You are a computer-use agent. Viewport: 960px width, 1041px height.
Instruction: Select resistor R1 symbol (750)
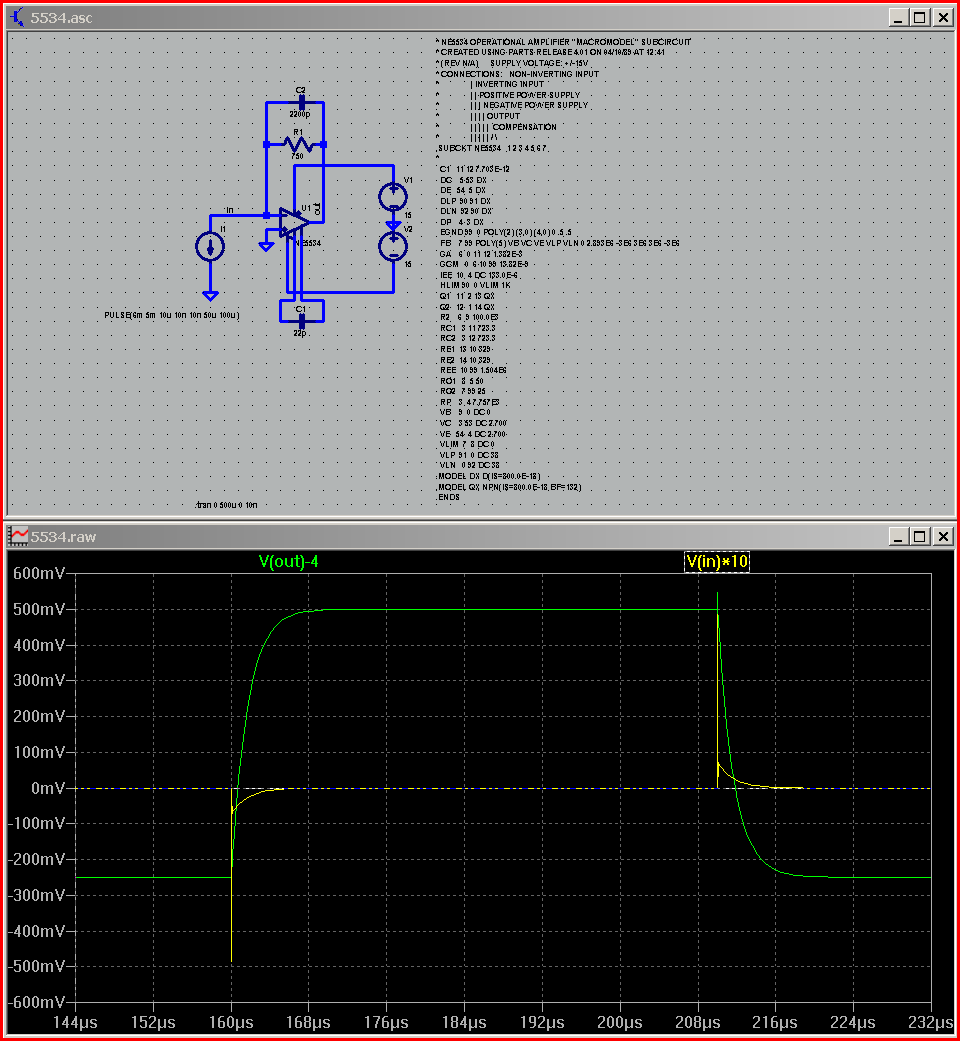click(x=297, y=144)
